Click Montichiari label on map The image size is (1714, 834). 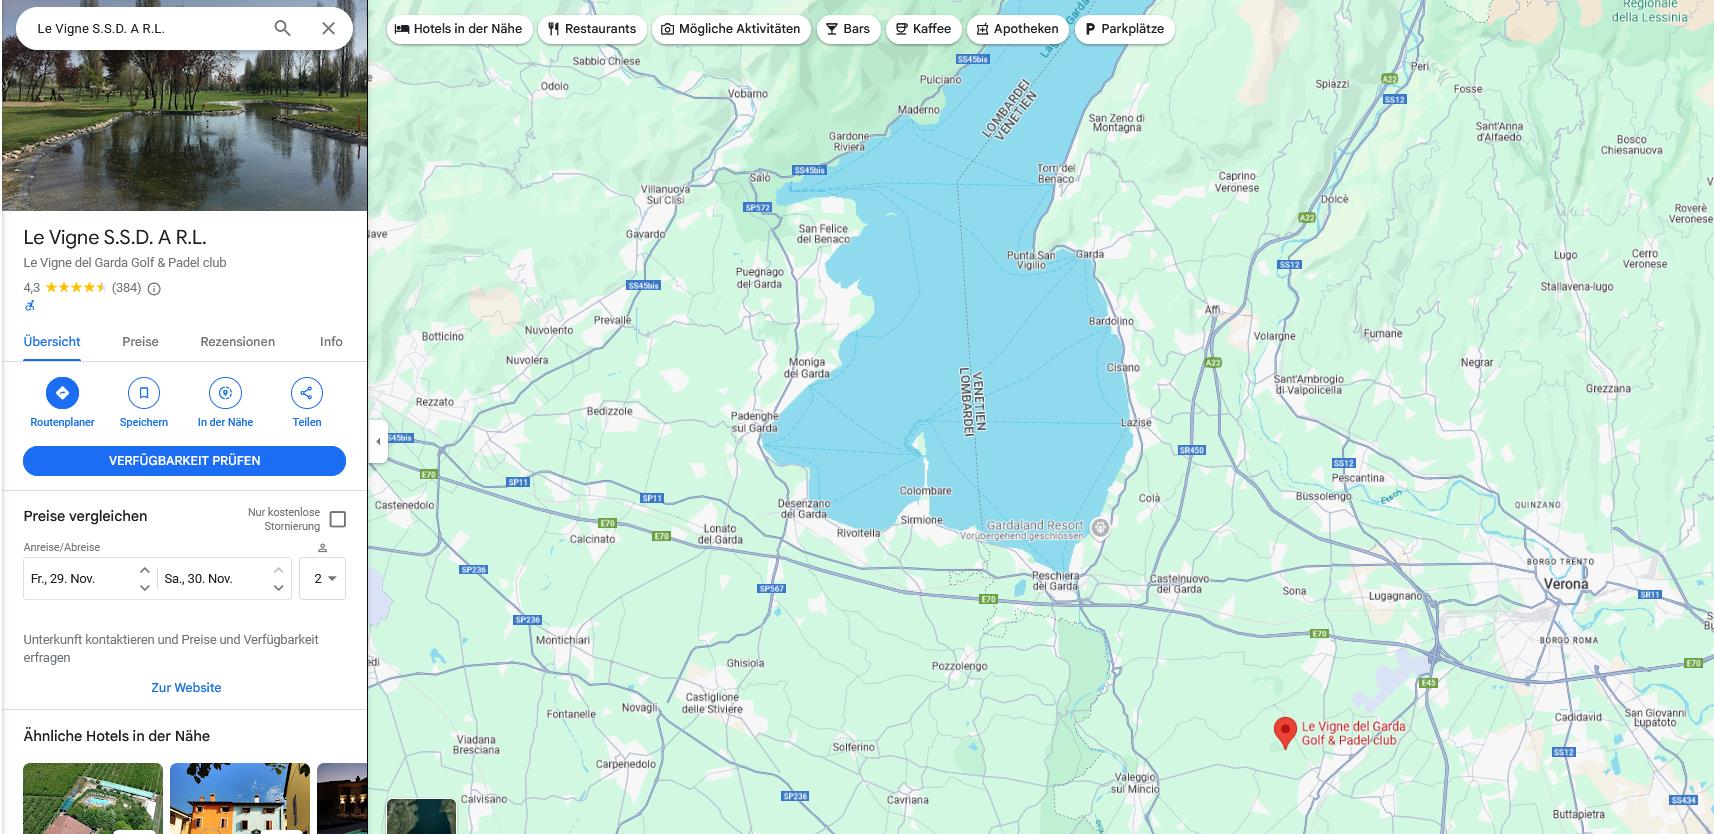(563, 640)
